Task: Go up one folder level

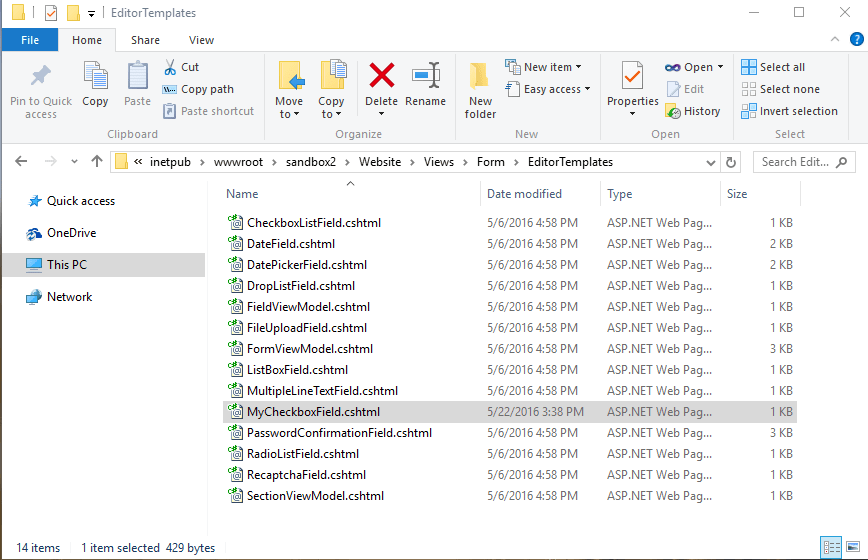Action: (x=97, y=161)
